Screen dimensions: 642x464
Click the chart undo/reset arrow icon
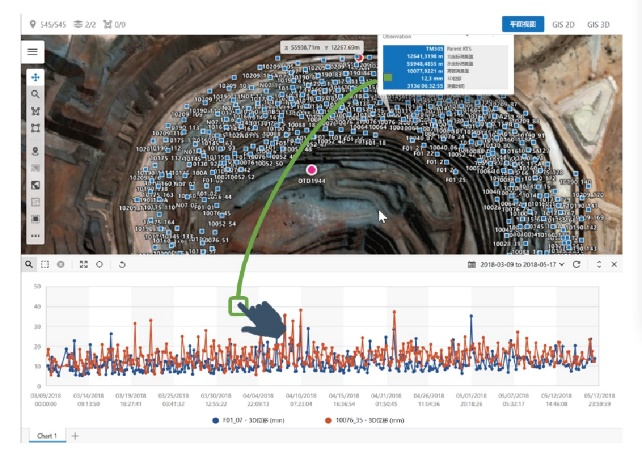click(x=122, y=265)
